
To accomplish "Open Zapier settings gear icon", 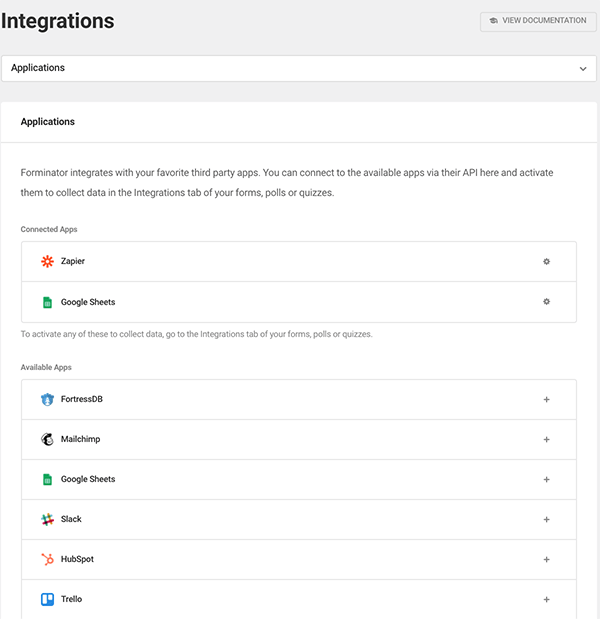I will (x=546, y=261).
